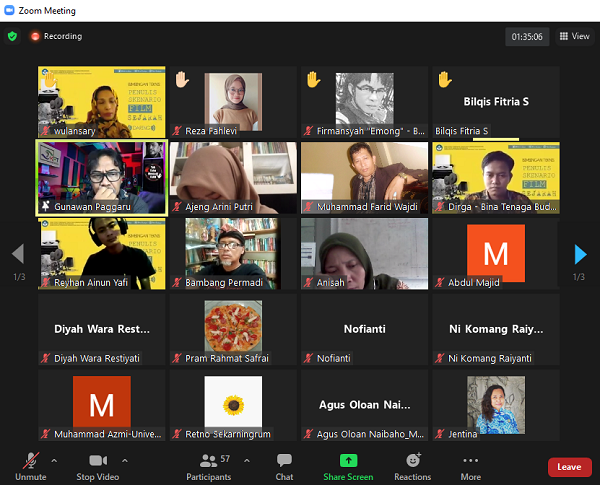Select Muhammad Farid Wajdi video tile
Viewport: 600px width, 485px height.
[x=364, y=178]
